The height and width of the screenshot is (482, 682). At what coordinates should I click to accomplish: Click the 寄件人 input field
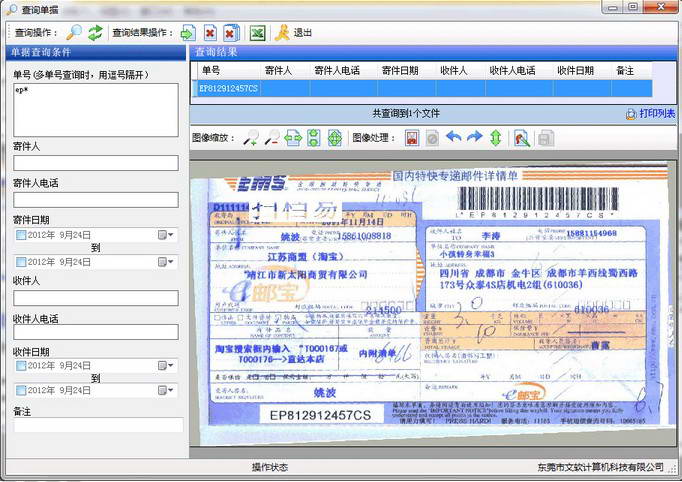click(96, 163)
